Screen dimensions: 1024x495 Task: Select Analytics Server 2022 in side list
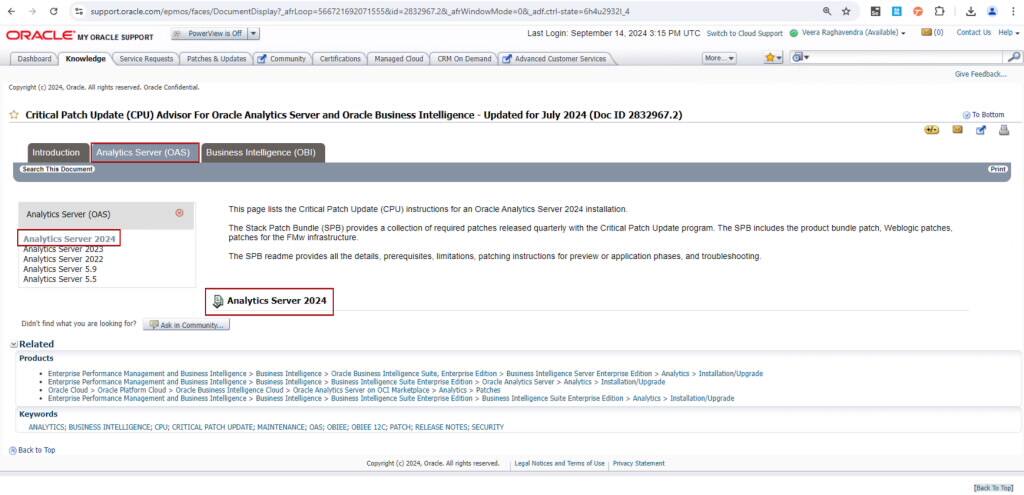coord(63,259)
